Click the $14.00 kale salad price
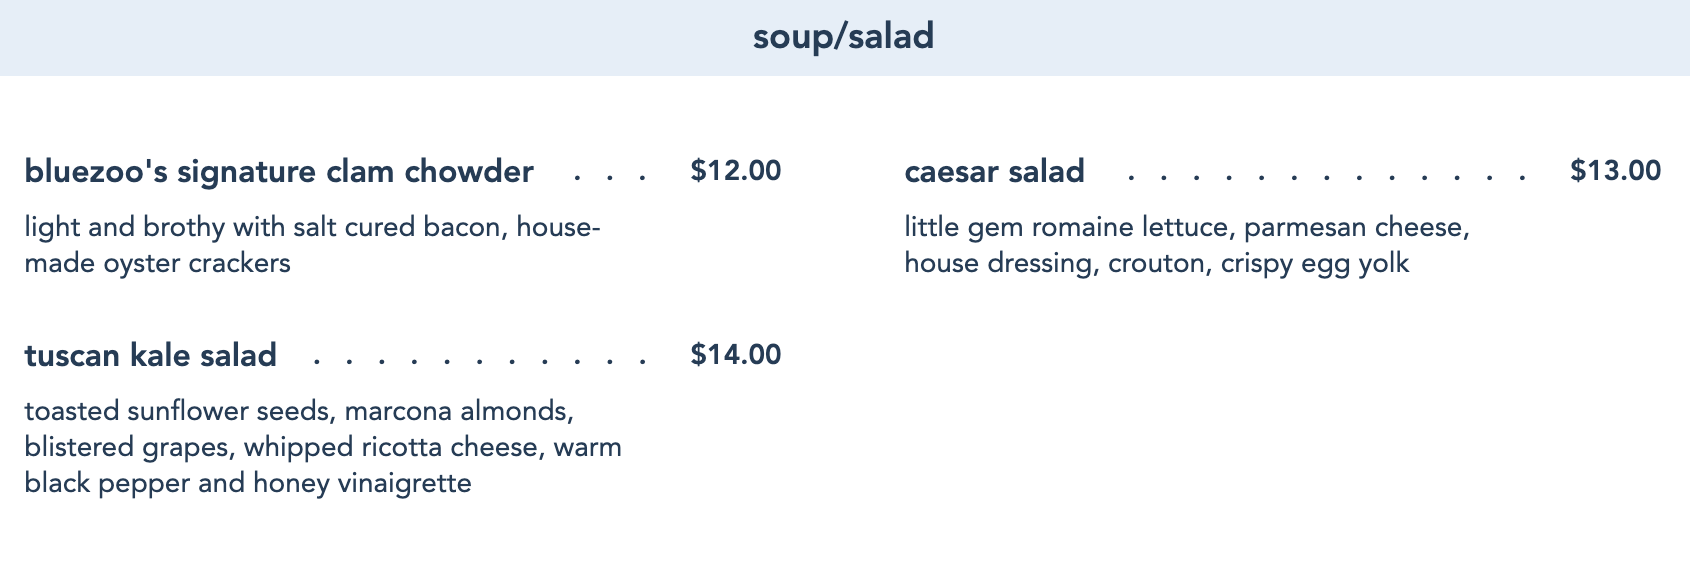1690x586 pixels. coord(735,355)
